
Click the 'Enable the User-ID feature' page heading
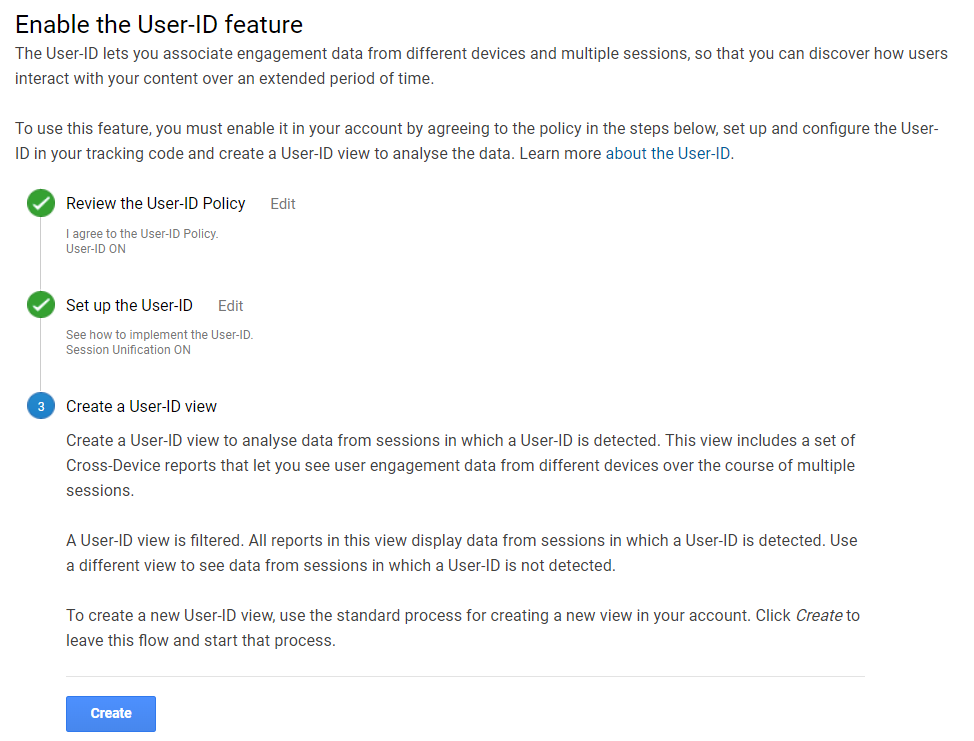click(159, 23)
